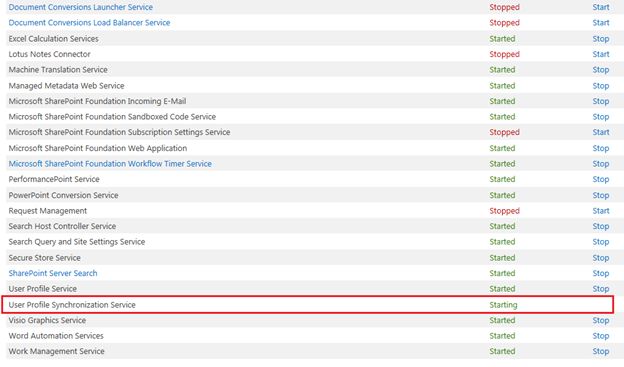
Task: Stop Search Host Controller Service
Action: click(601, 226)
